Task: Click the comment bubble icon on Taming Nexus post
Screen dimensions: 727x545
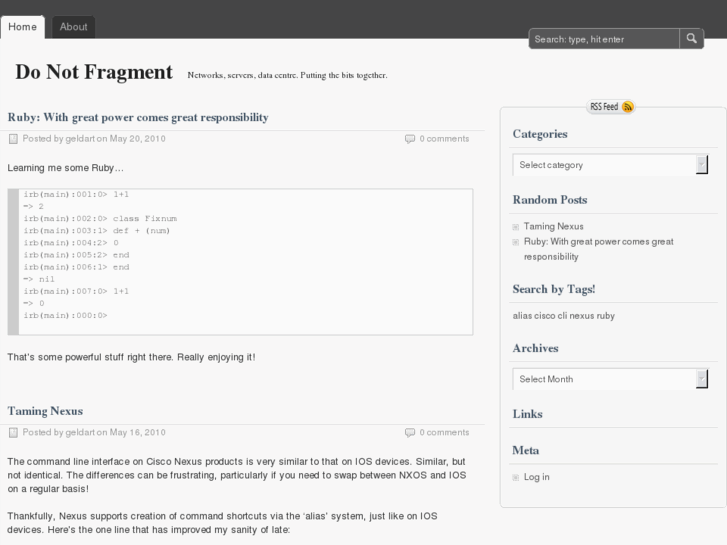Action: (x=410, y=433)
